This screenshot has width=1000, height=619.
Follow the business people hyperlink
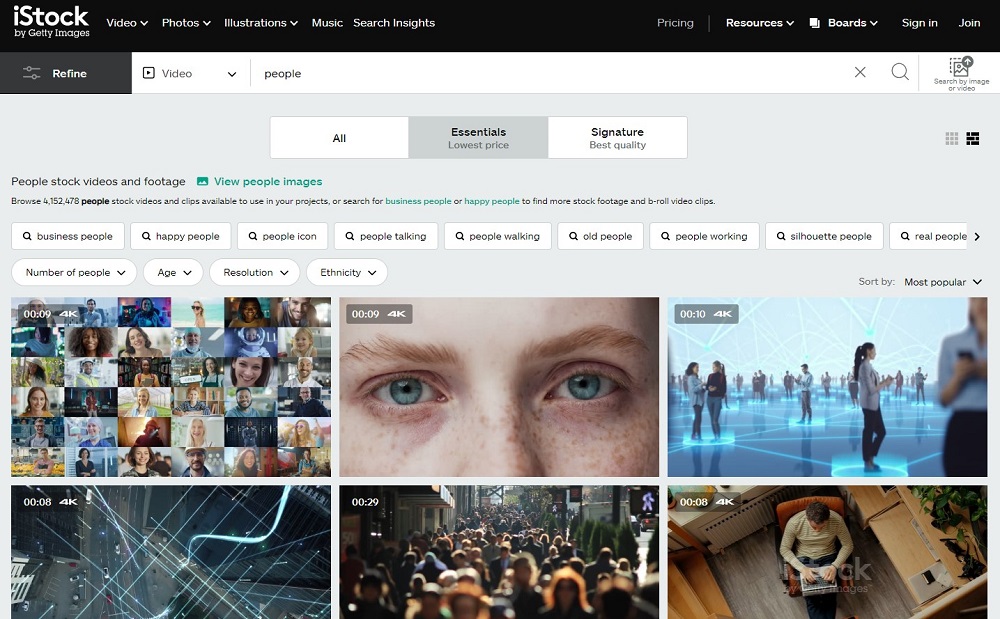(417, 200)
